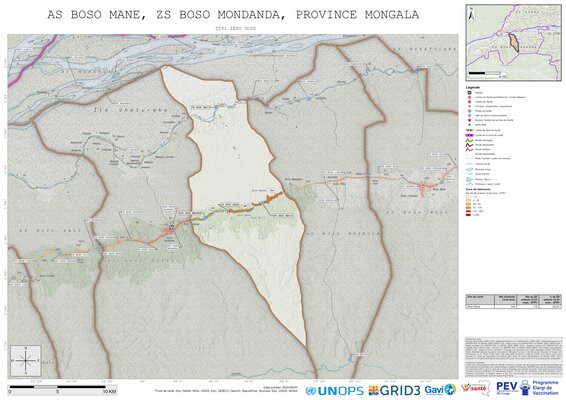
Task: Click the disclaimer text block at bottom right
Action: 513,358
